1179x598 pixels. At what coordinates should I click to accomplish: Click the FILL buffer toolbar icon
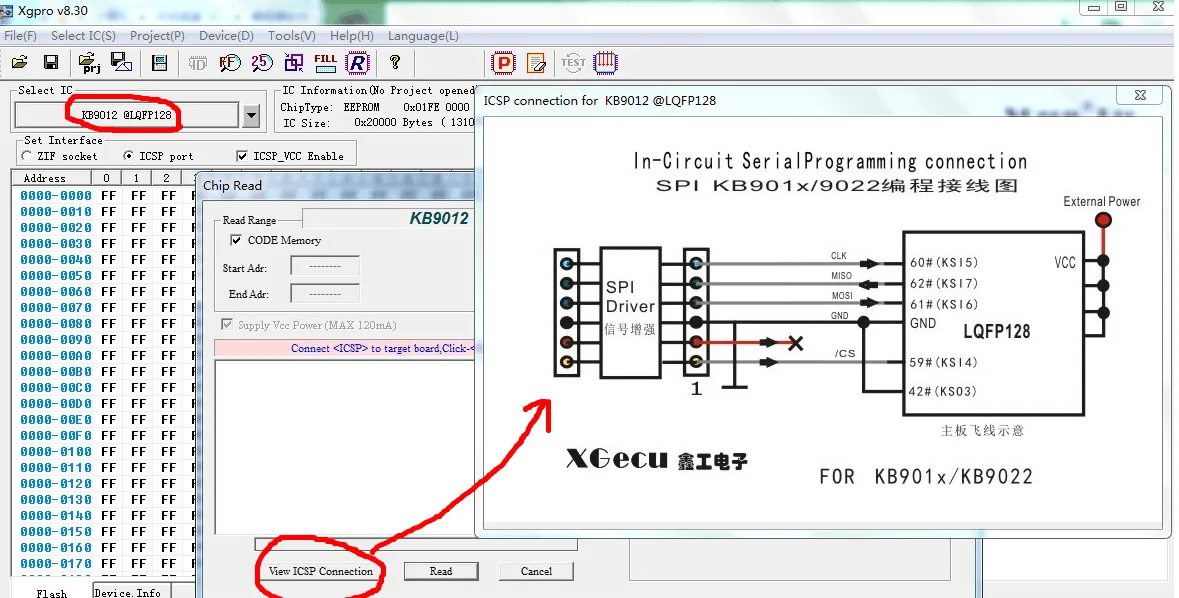tap(326, 62)
